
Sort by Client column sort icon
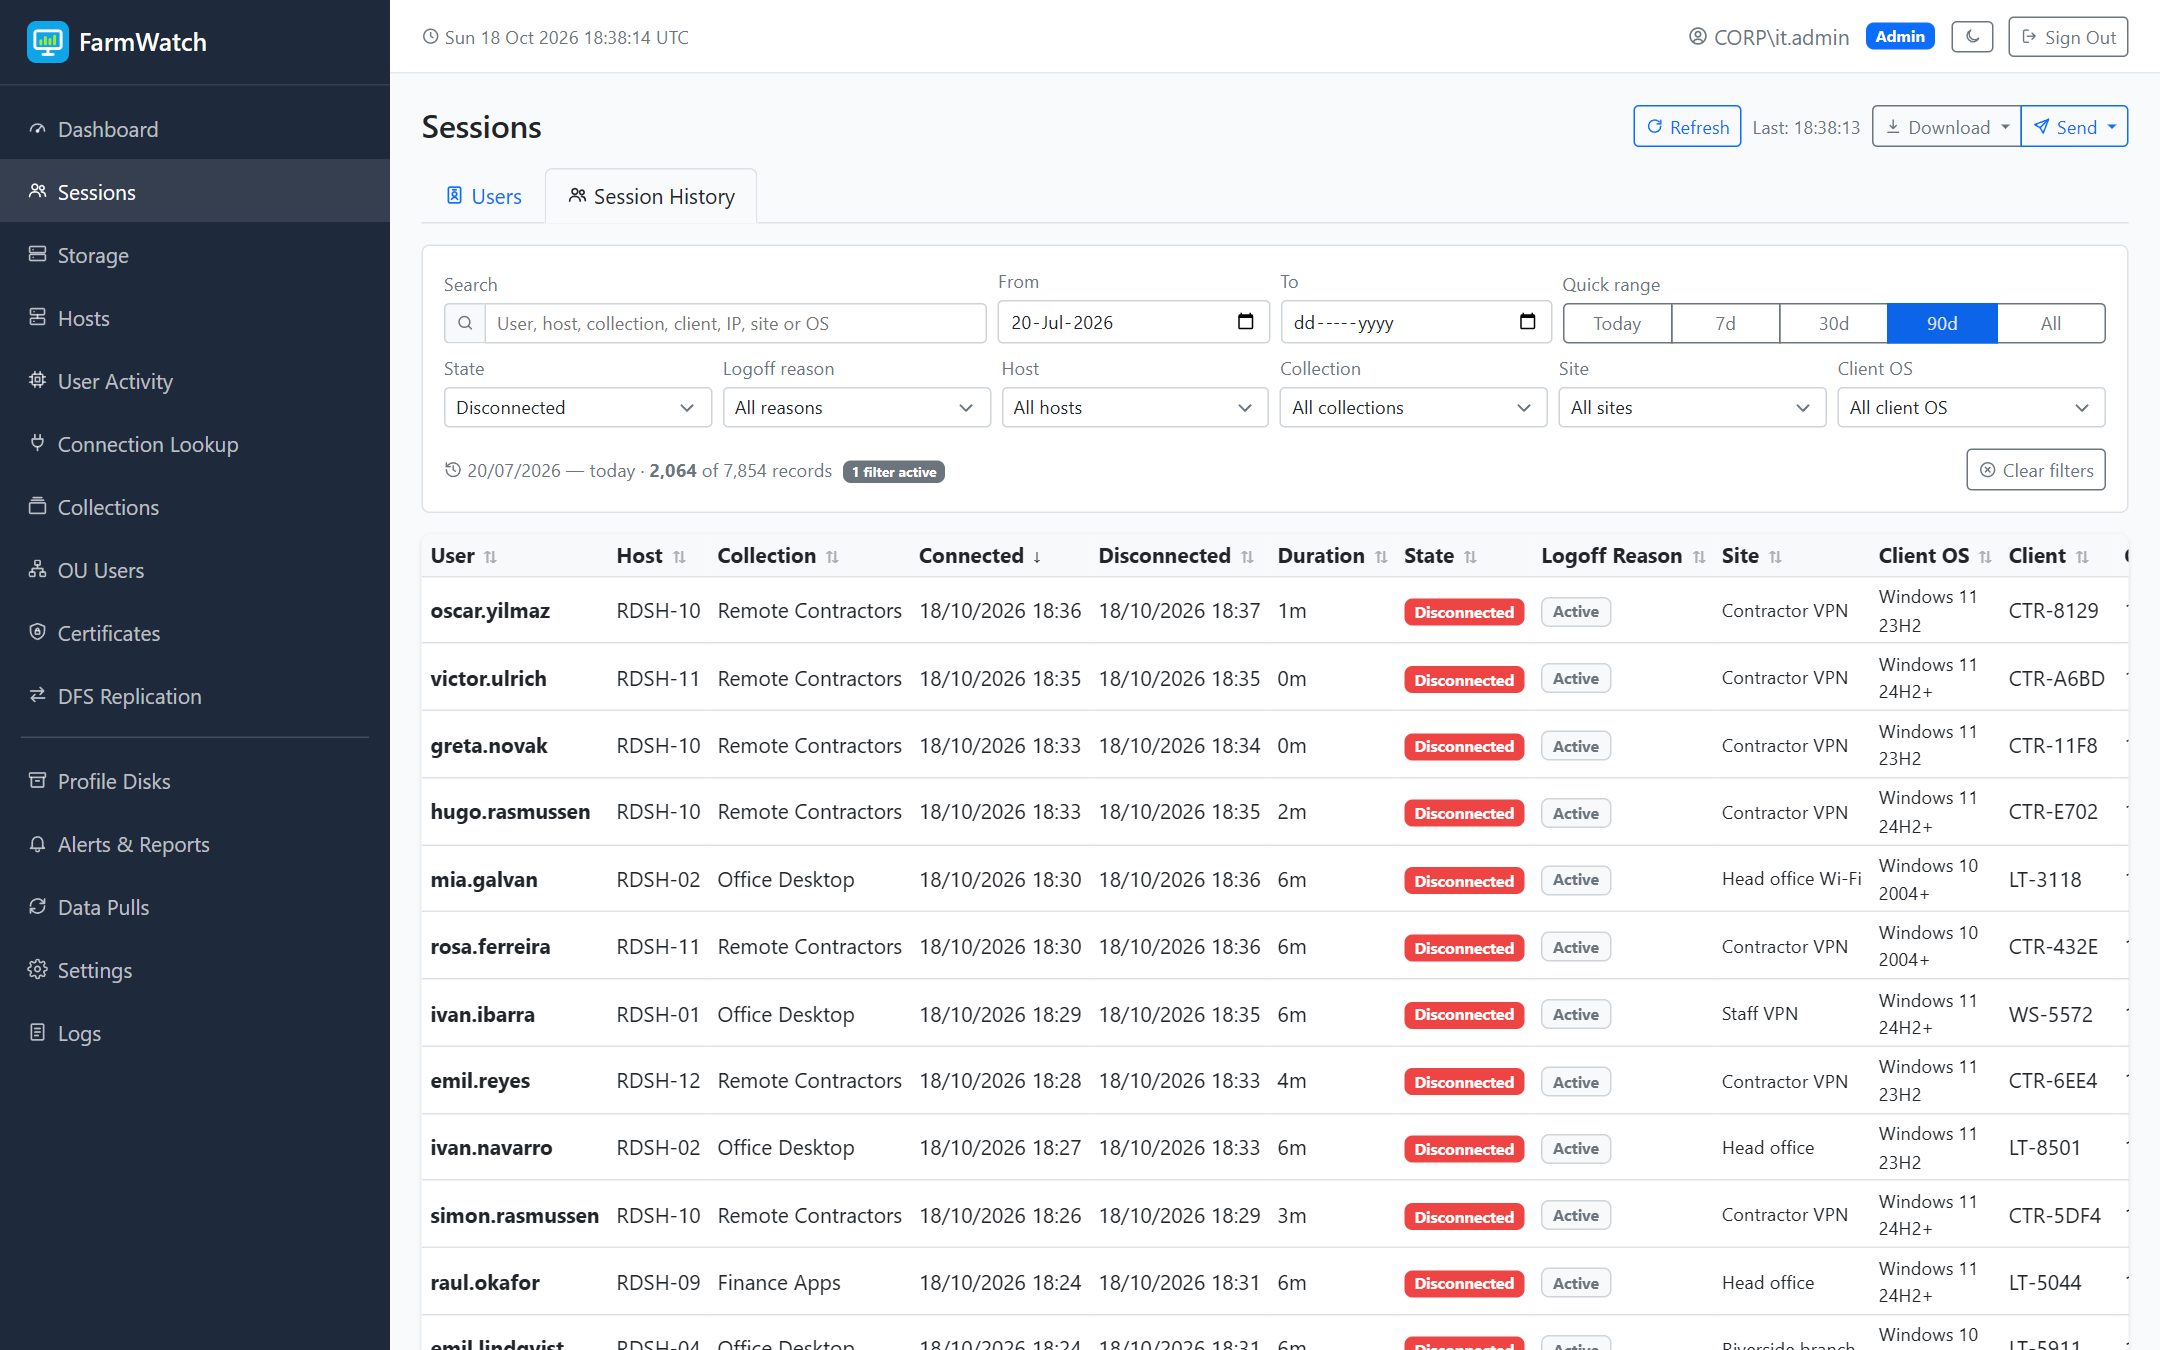tap(2082, 557)
